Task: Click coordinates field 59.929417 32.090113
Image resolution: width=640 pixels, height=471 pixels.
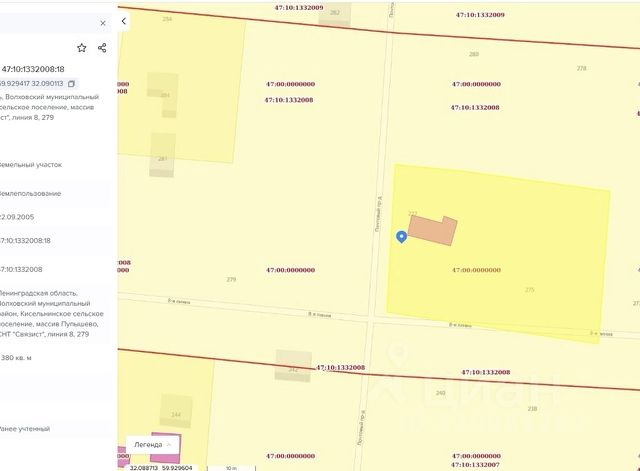Action: pos(32,84)
